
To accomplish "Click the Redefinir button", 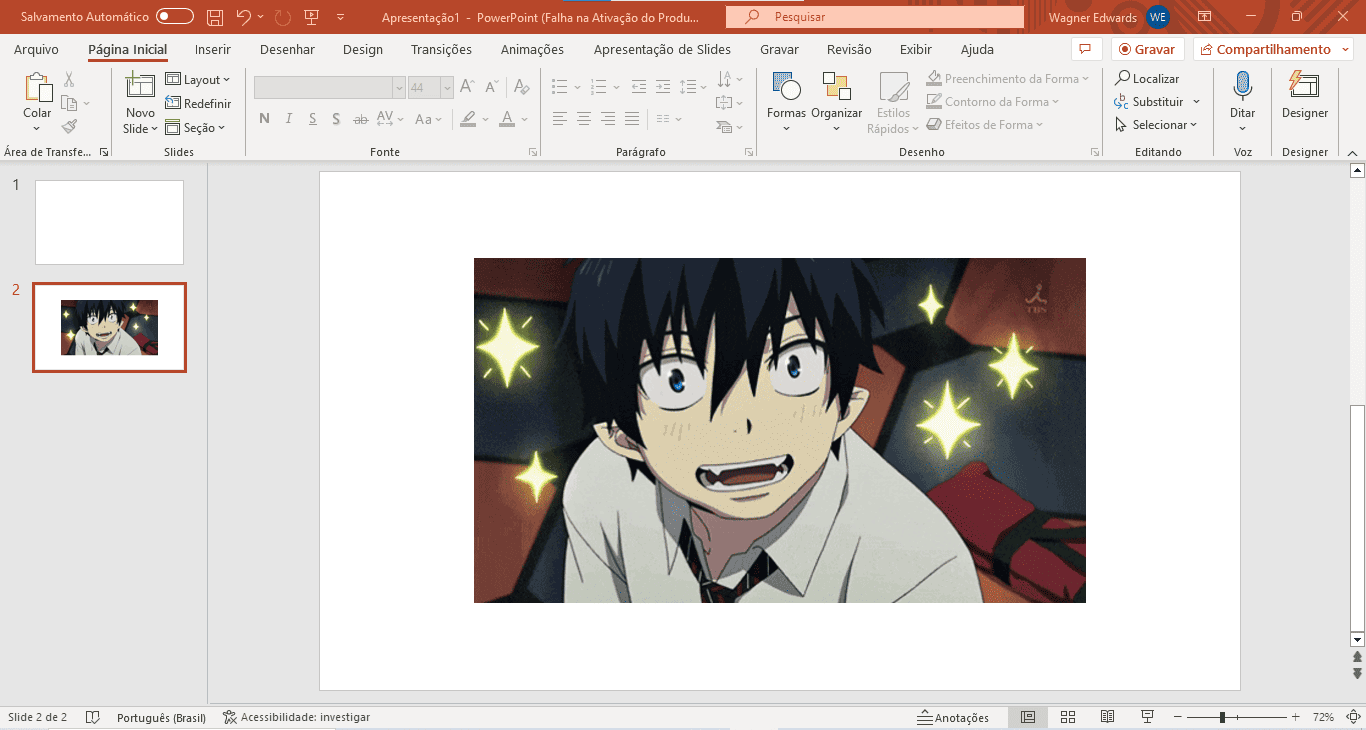I will [198, 103].
